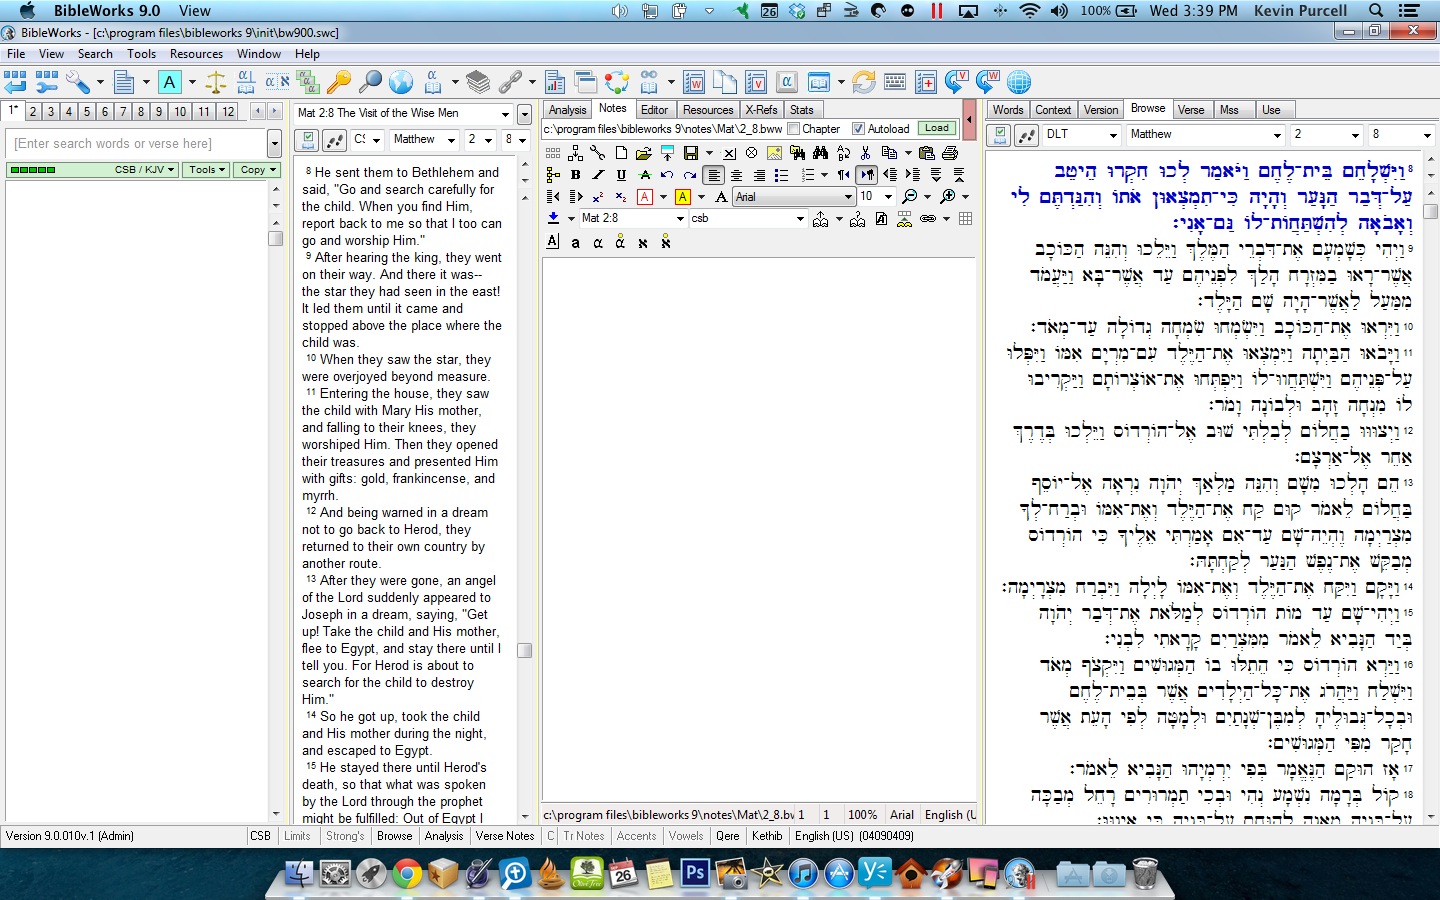Switch to the Analysis tab
This screenshot has width=1440, height=900.
(x=567, y=110)
